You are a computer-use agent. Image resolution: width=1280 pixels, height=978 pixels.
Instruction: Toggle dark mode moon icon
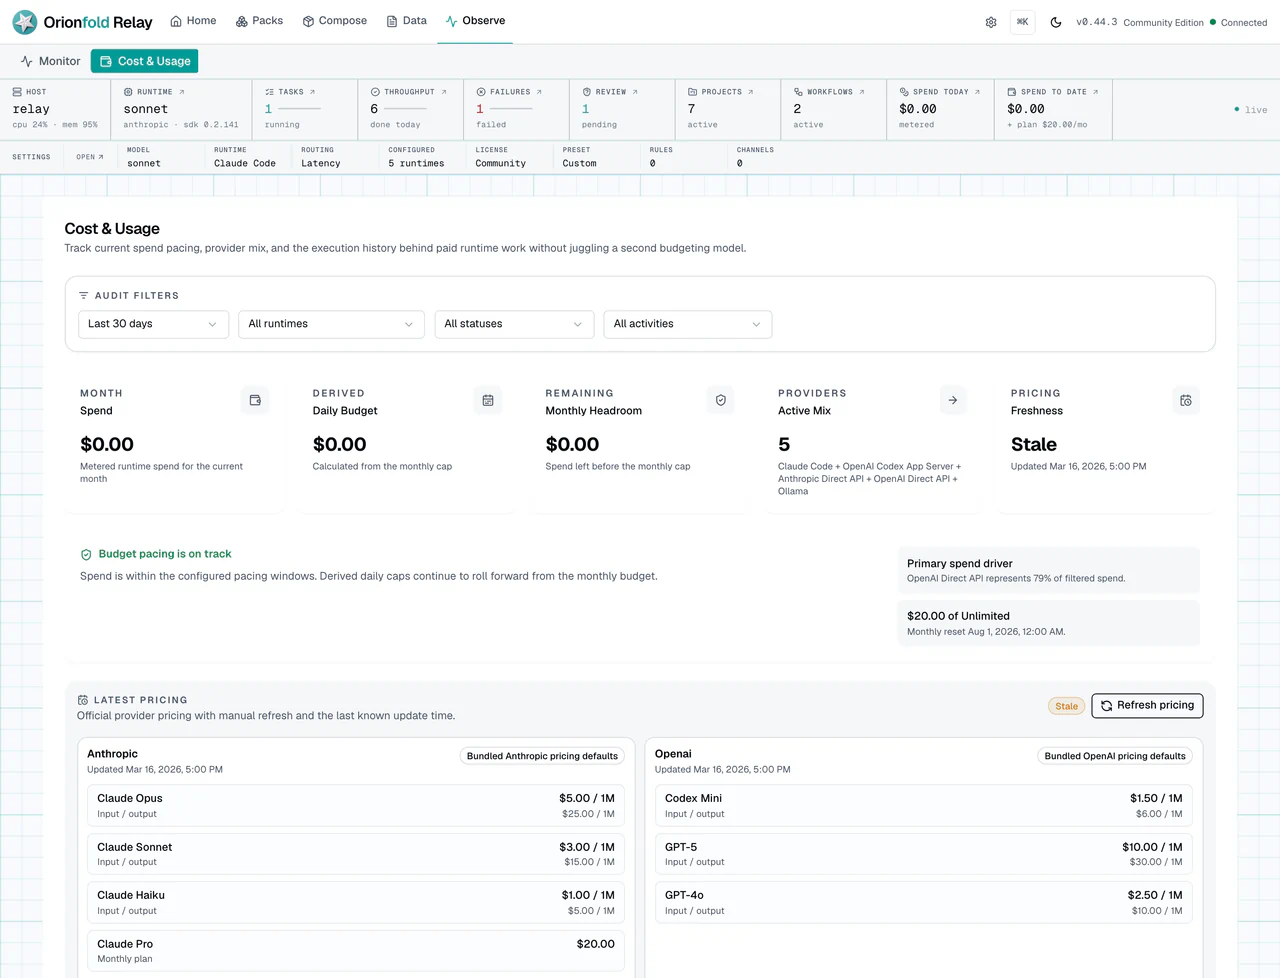[x=1056, y=22]
